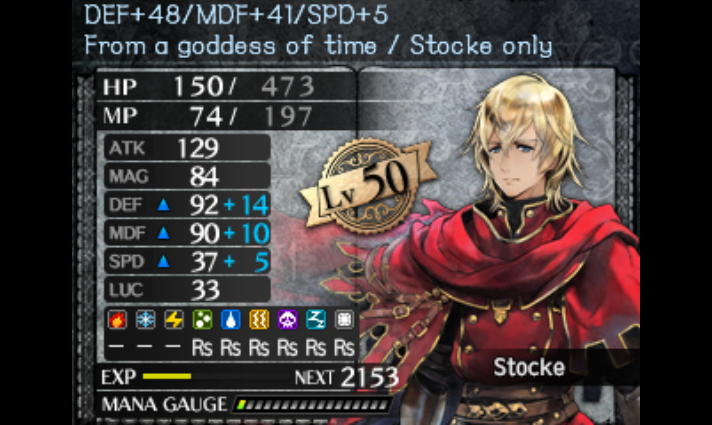Image resolution: width=712 pixels, height=425 pixels.
Task: Select the lightning bolt resistance icon
Action: pos(174,320)
